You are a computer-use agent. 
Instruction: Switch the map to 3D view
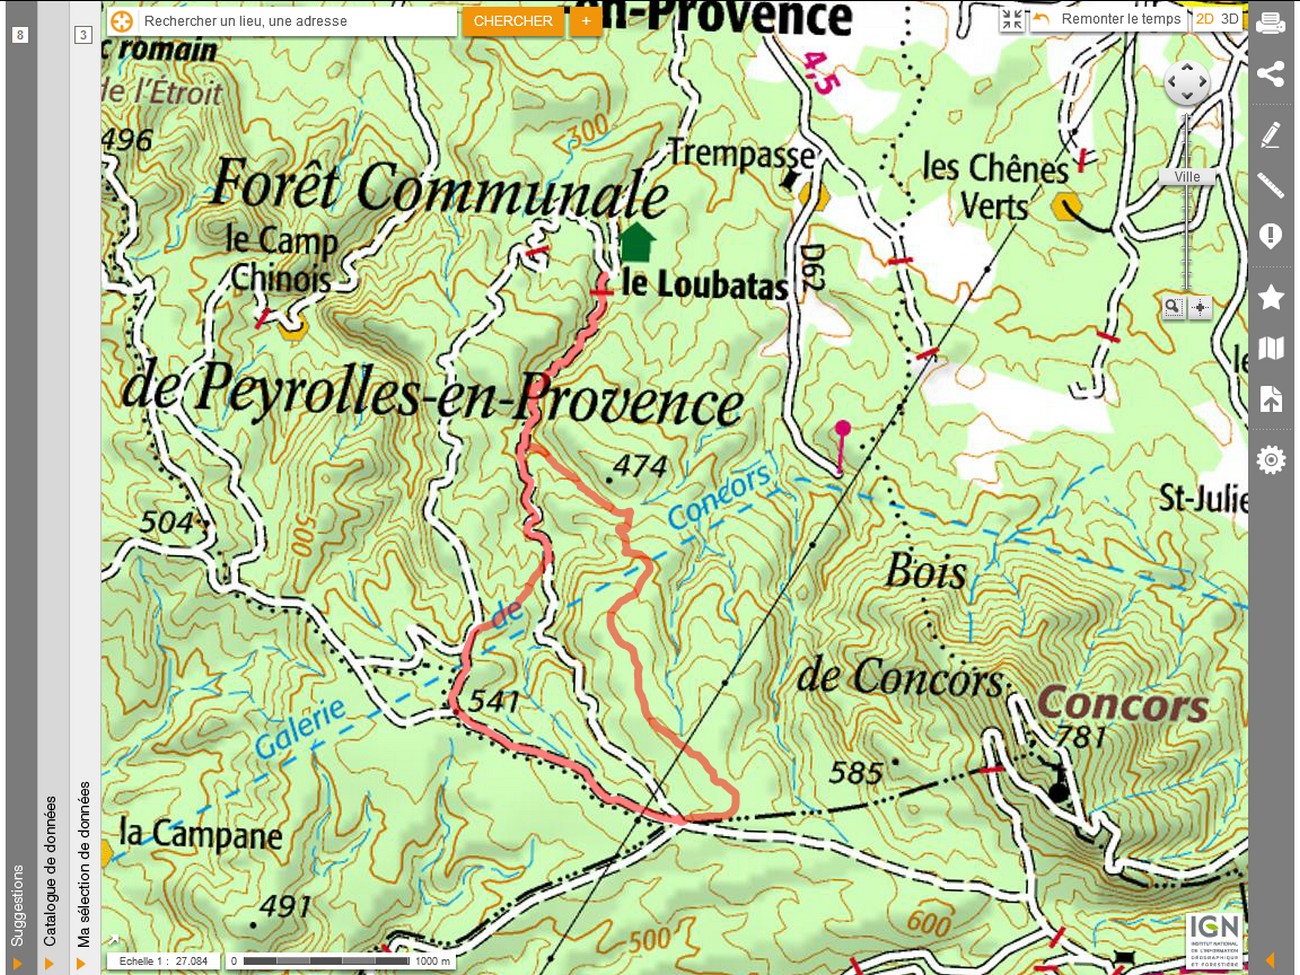tap(1230, 19)
